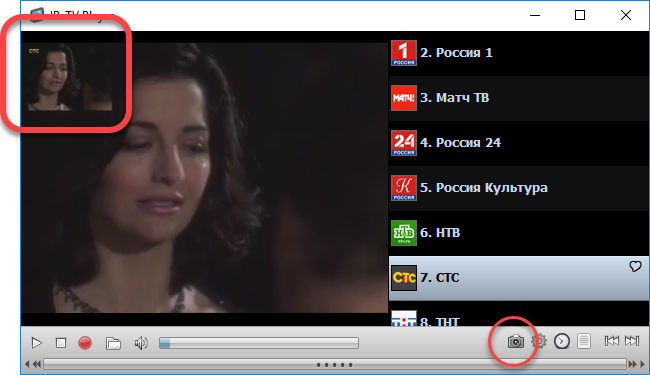This screenshot has width=650, height=375.
Task: Select channel 5. Россия Культура
Action: pos(519,188)
